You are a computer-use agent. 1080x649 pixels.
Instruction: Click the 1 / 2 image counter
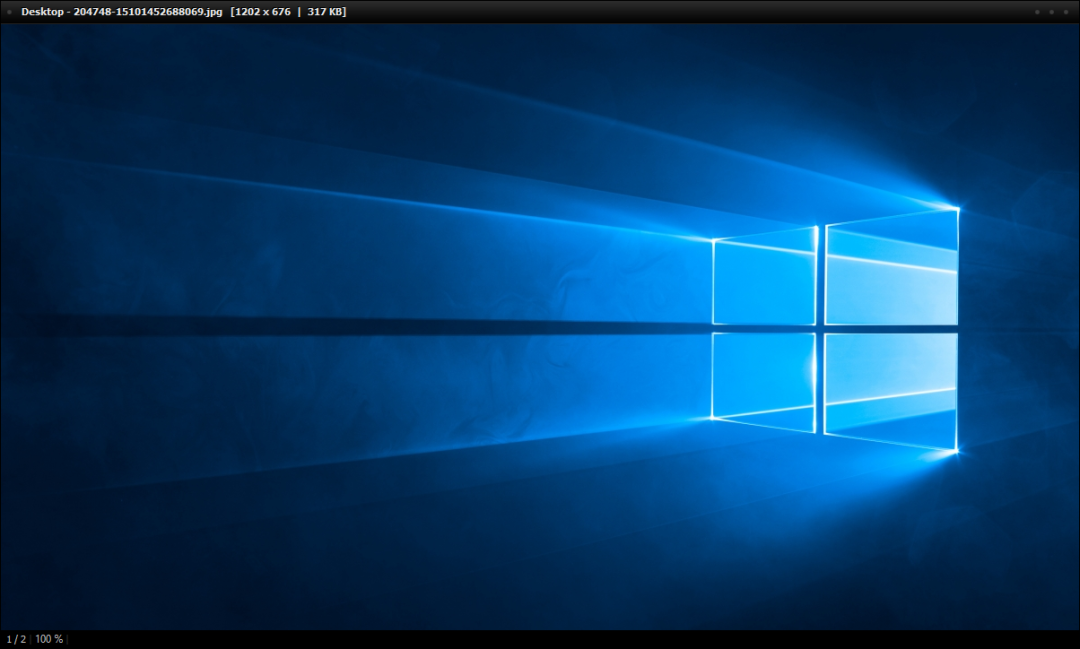pyautogui.click(x=16, y=639)
